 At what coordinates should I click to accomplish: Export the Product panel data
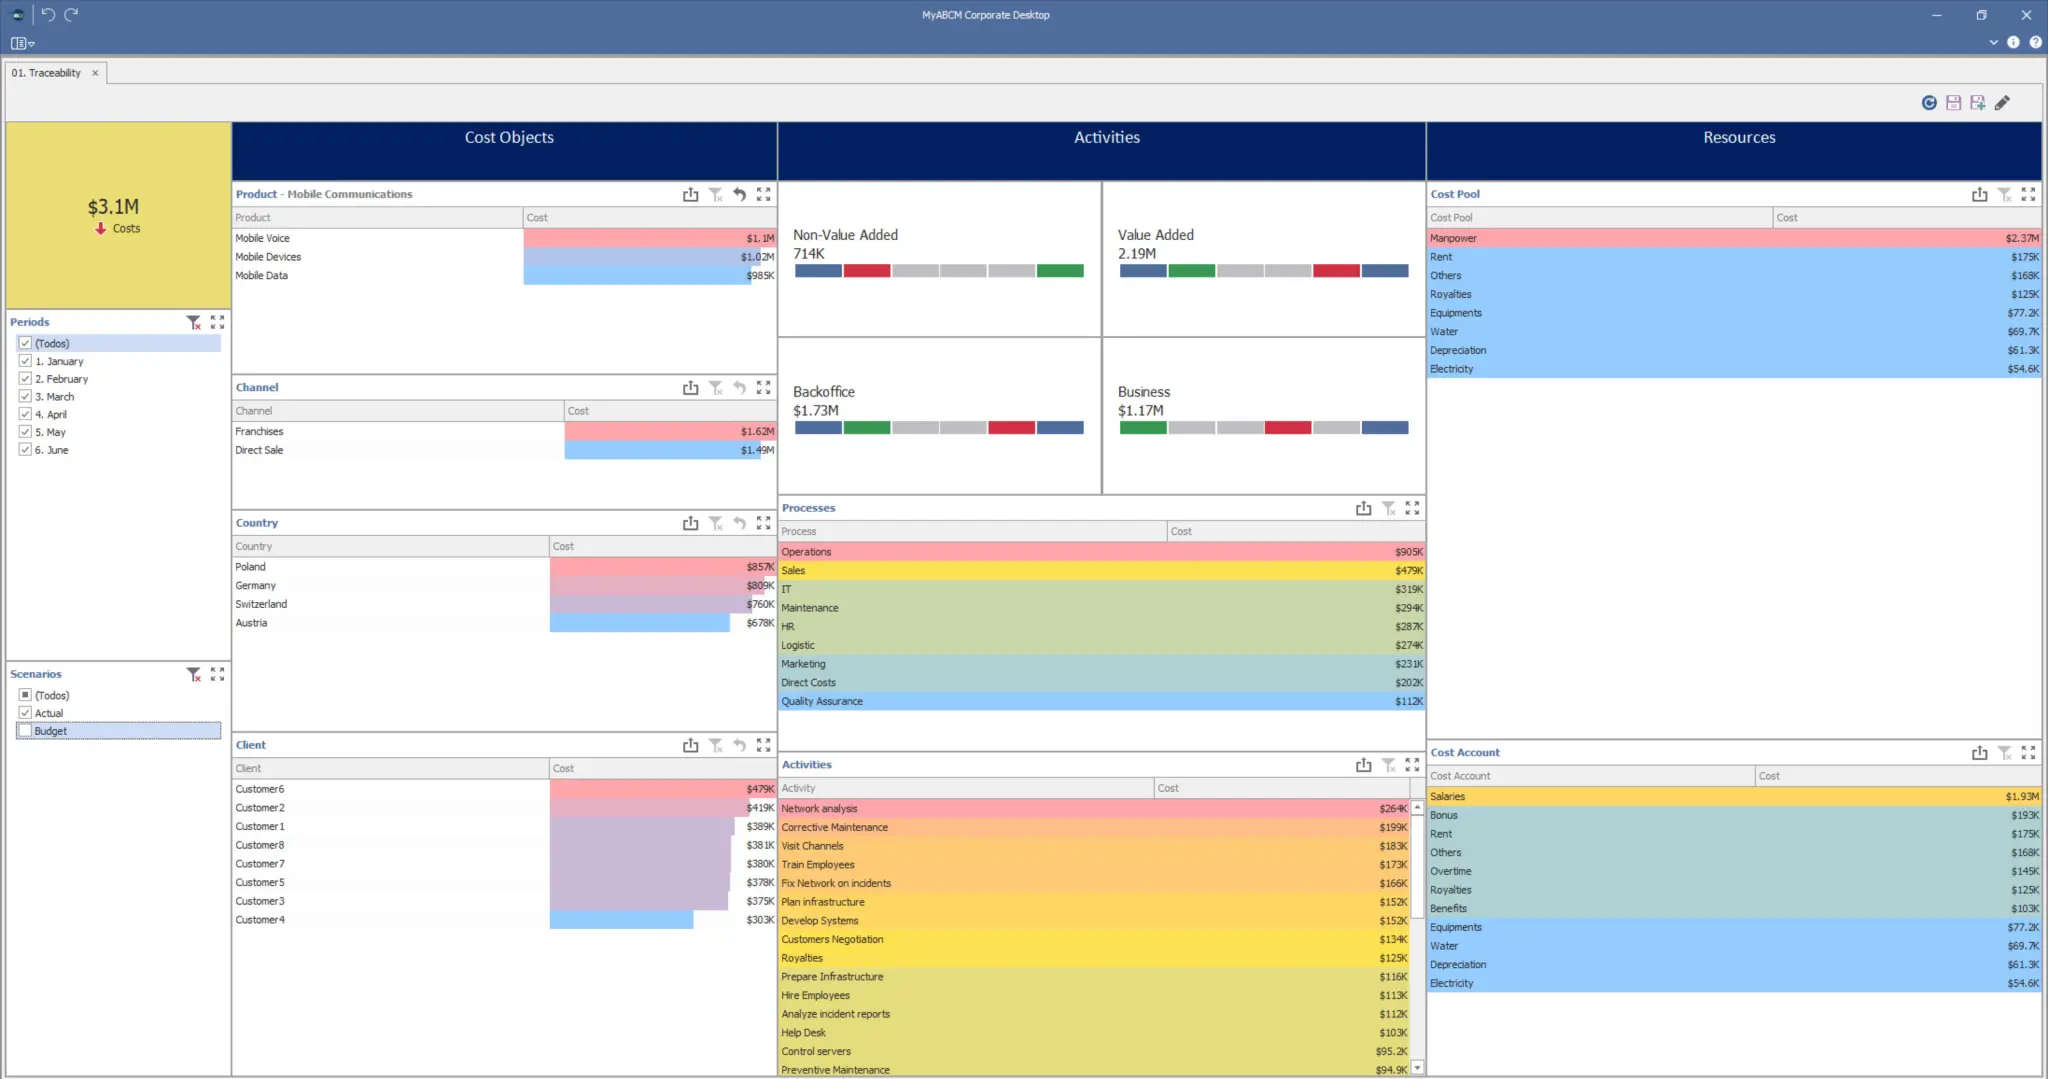coord(690,195)
